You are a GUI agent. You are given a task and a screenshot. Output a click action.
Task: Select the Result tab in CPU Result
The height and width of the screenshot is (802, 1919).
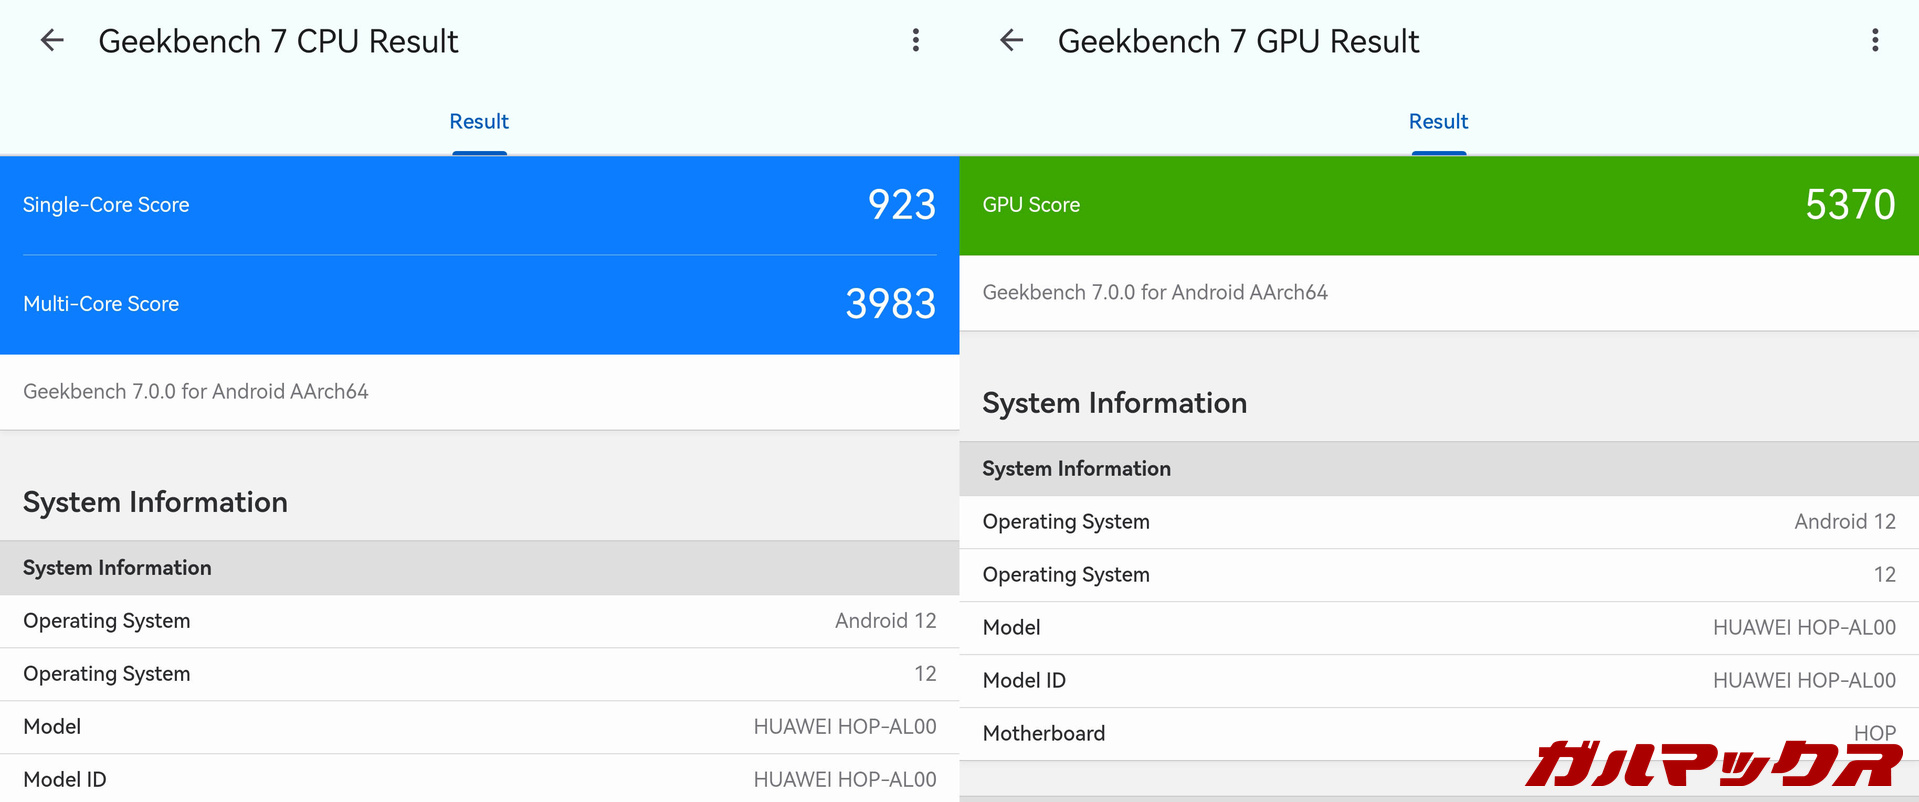[479, 122]
